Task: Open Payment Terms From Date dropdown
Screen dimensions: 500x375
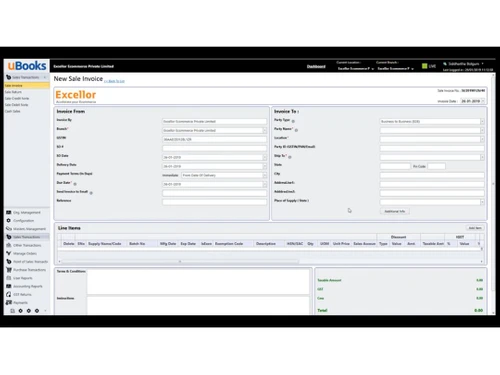Action: click(265, 175)
